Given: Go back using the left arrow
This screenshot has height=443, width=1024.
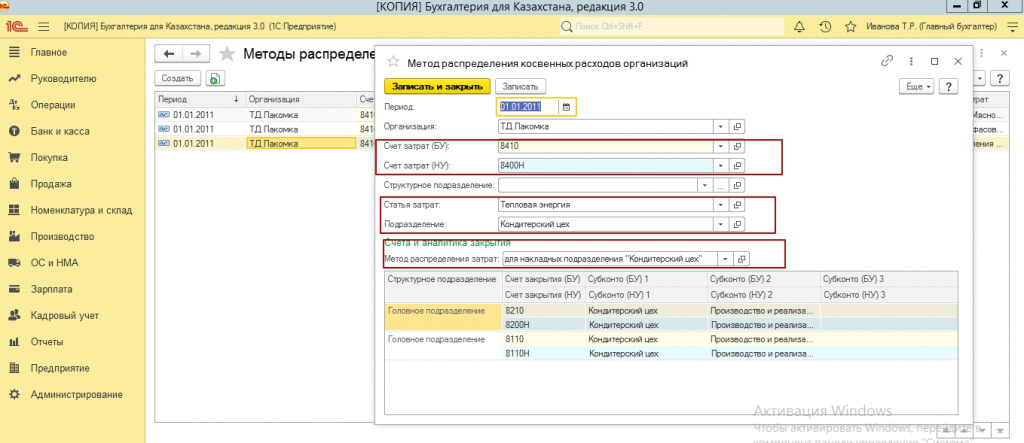Looking at the screenshot, I should click(x=169, y=54).
